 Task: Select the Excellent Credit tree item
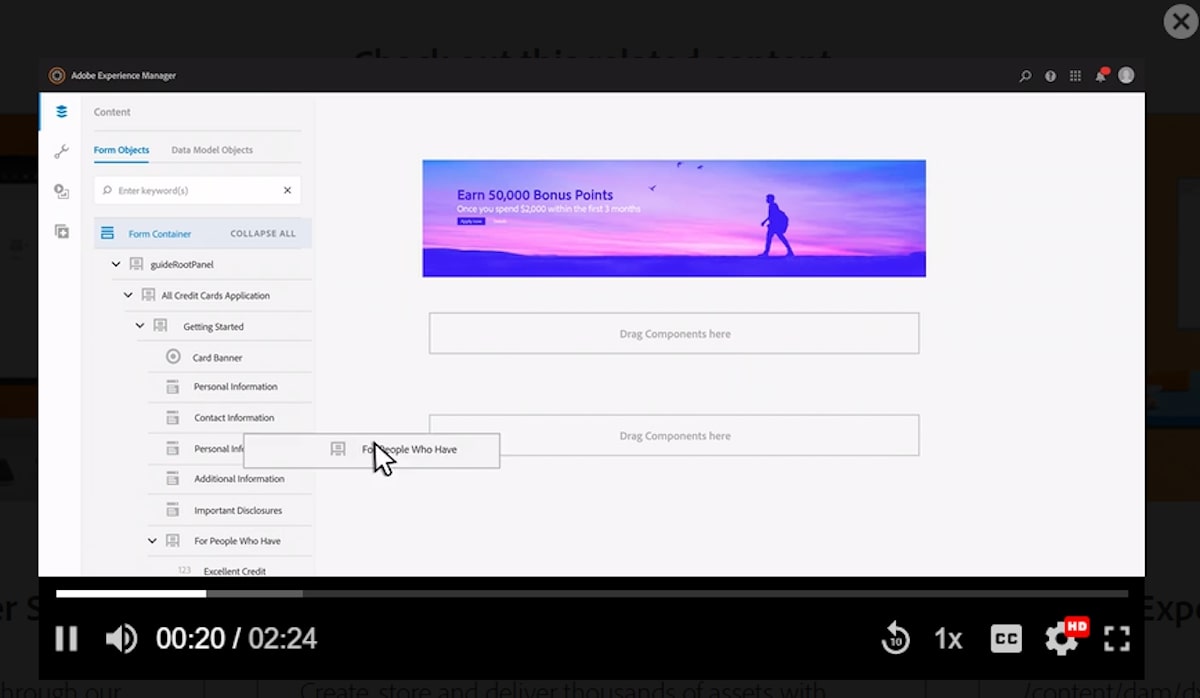pyautogui.click(x=234, y=571)
